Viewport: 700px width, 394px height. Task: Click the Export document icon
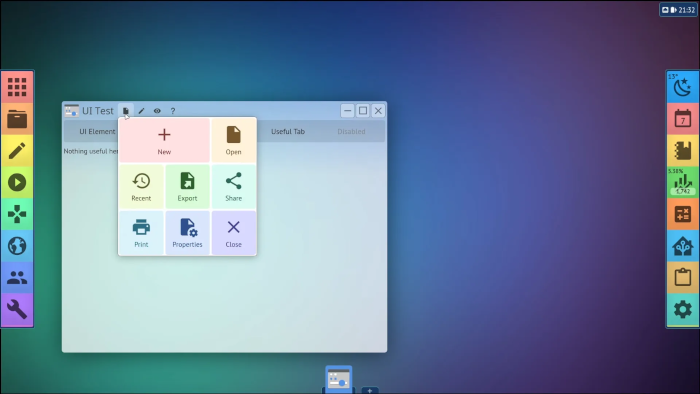click(x=187, y=181)
